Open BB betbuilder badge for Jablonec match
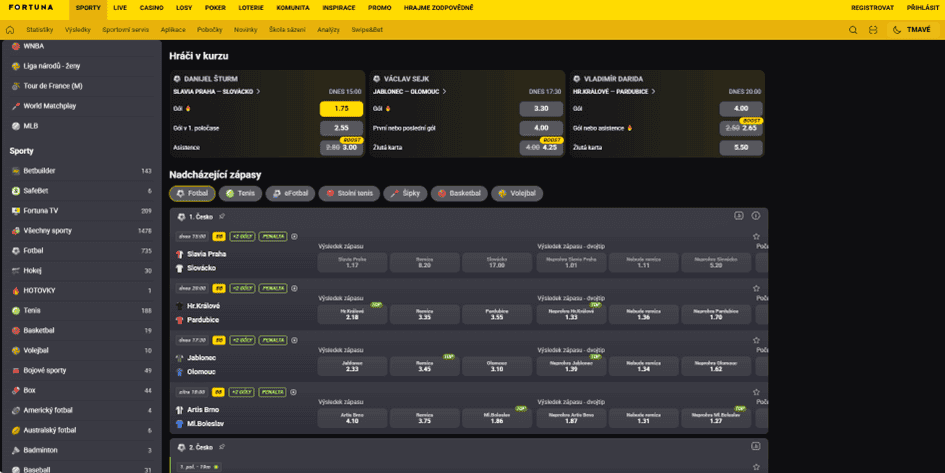The image size is (945, 473). pyautogui.click(x=219, y=340)
